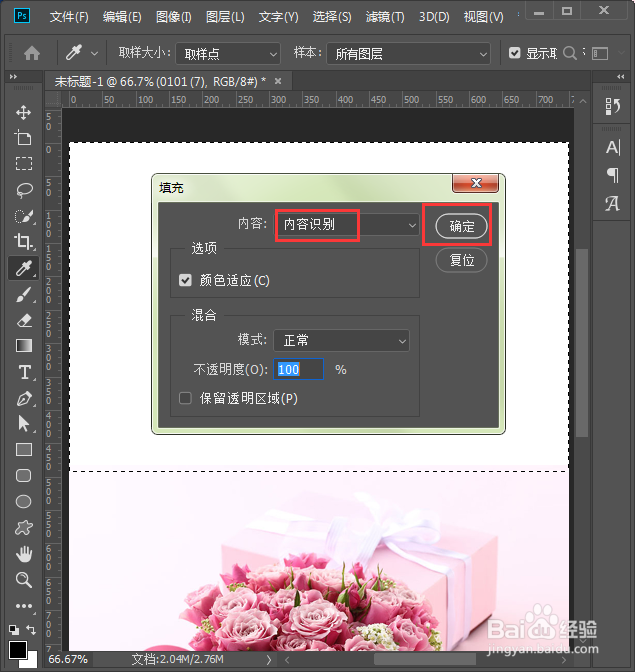Select the Ellipse tool
The height and width of the screenshot is (672, 635).
click(x=24, y=501)
